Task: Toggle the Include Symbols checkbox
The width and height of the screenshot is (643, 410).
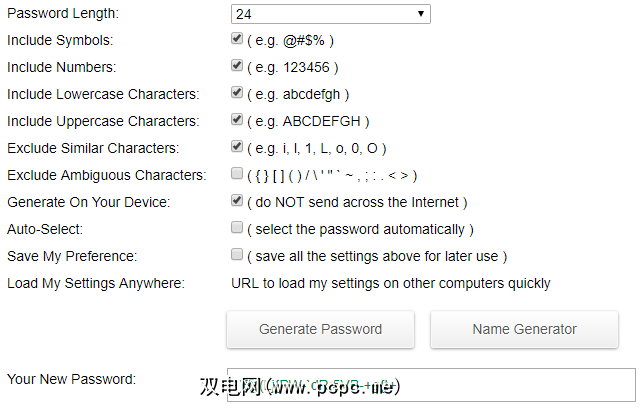Action: point(237,39)
